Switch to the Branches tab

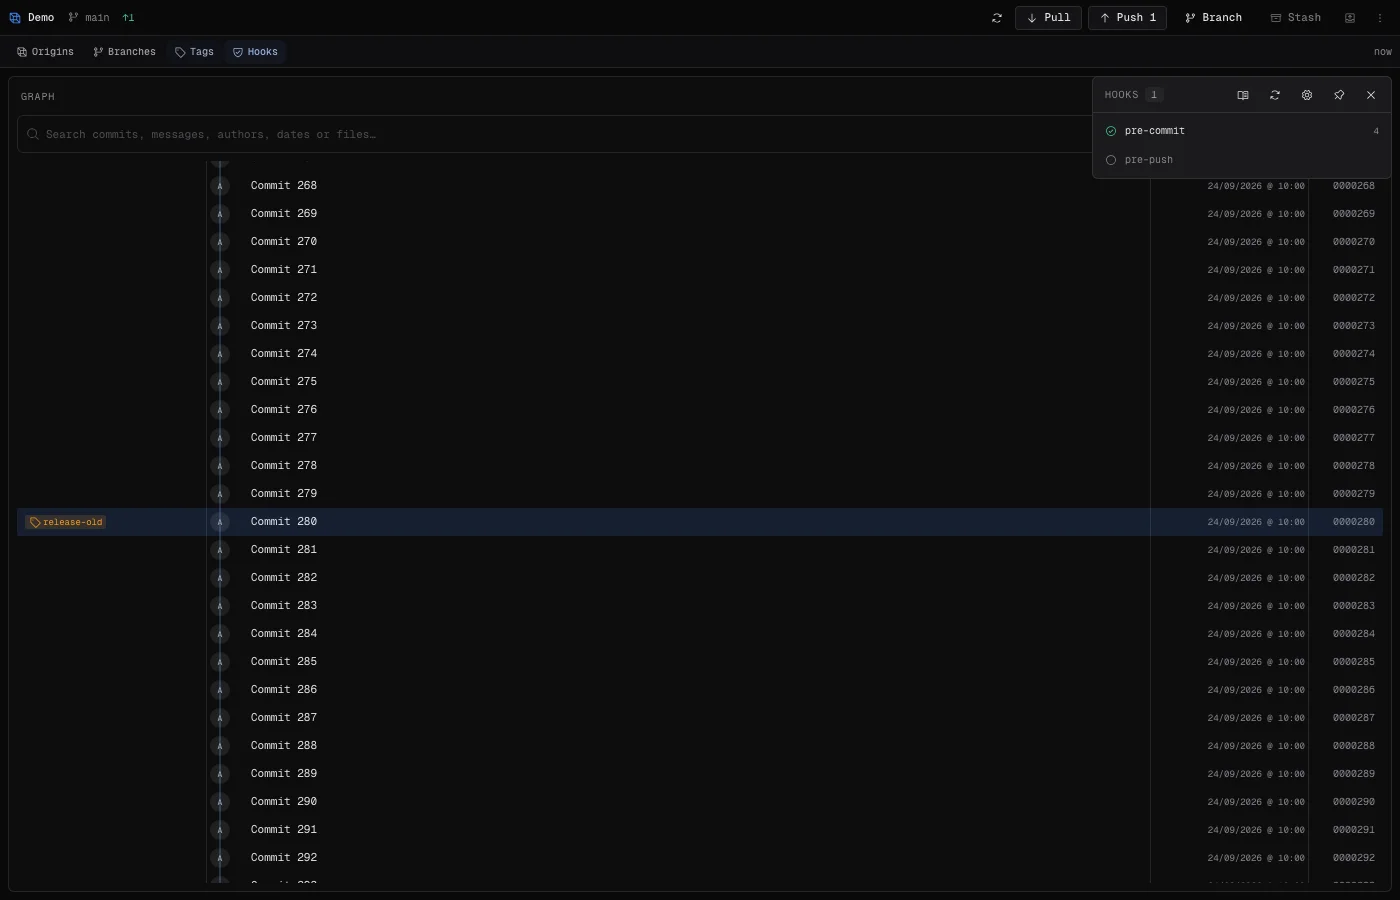(125, 52)
